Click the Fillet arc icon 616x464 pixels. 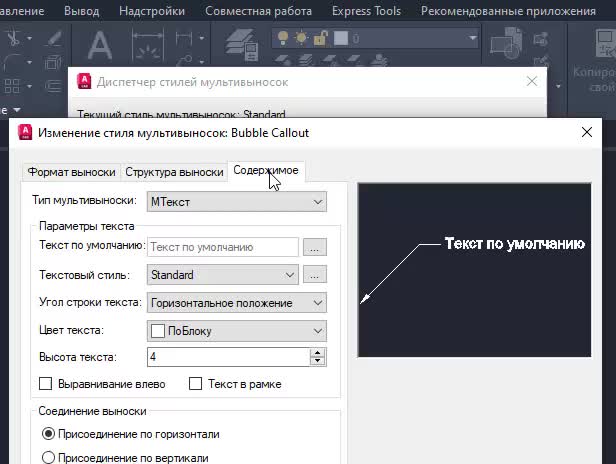tap(13, 62)
